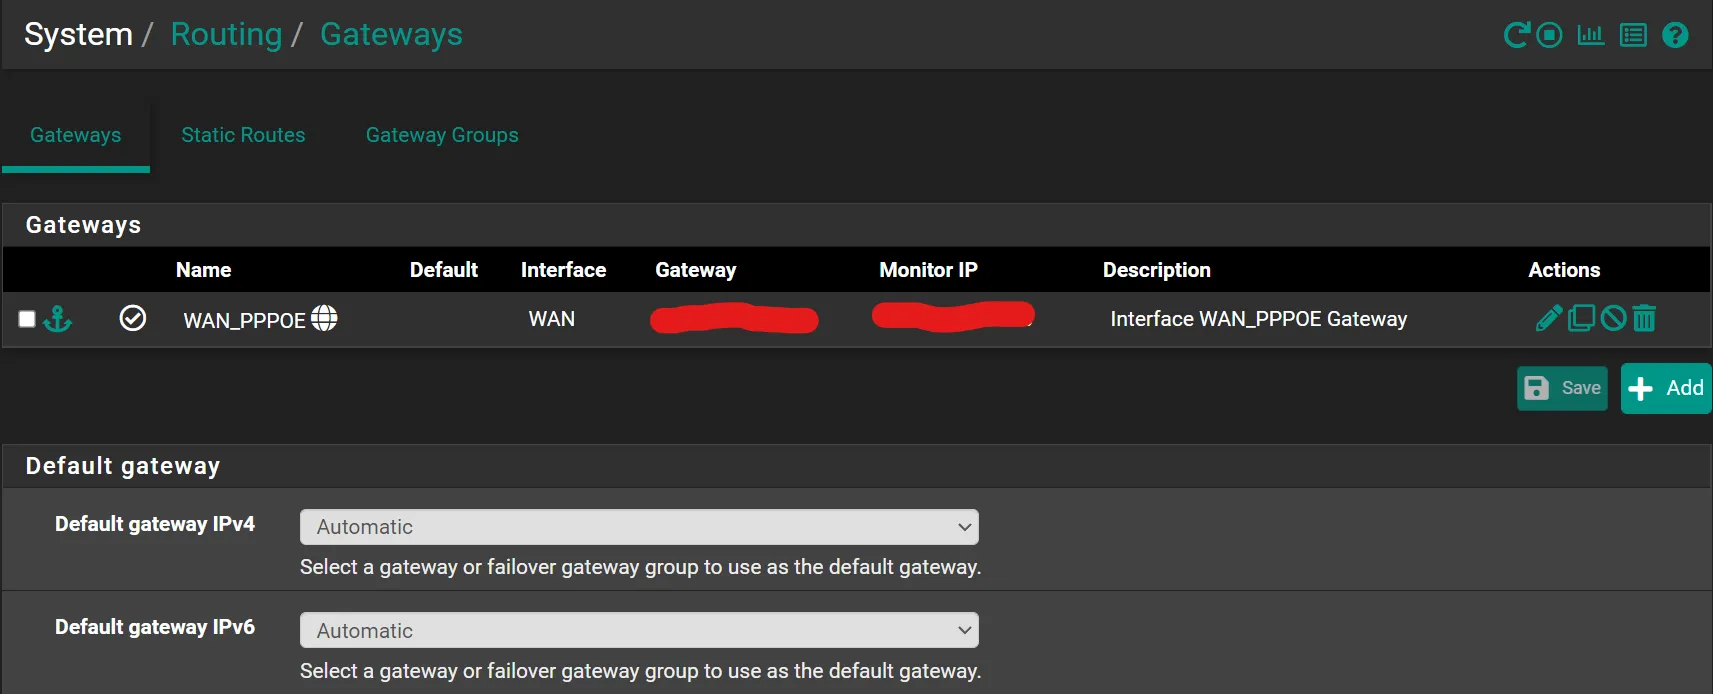Screen dimensions: 1713x694
Task: Open the related log entries icon
Action: (x=1633, y=35)
